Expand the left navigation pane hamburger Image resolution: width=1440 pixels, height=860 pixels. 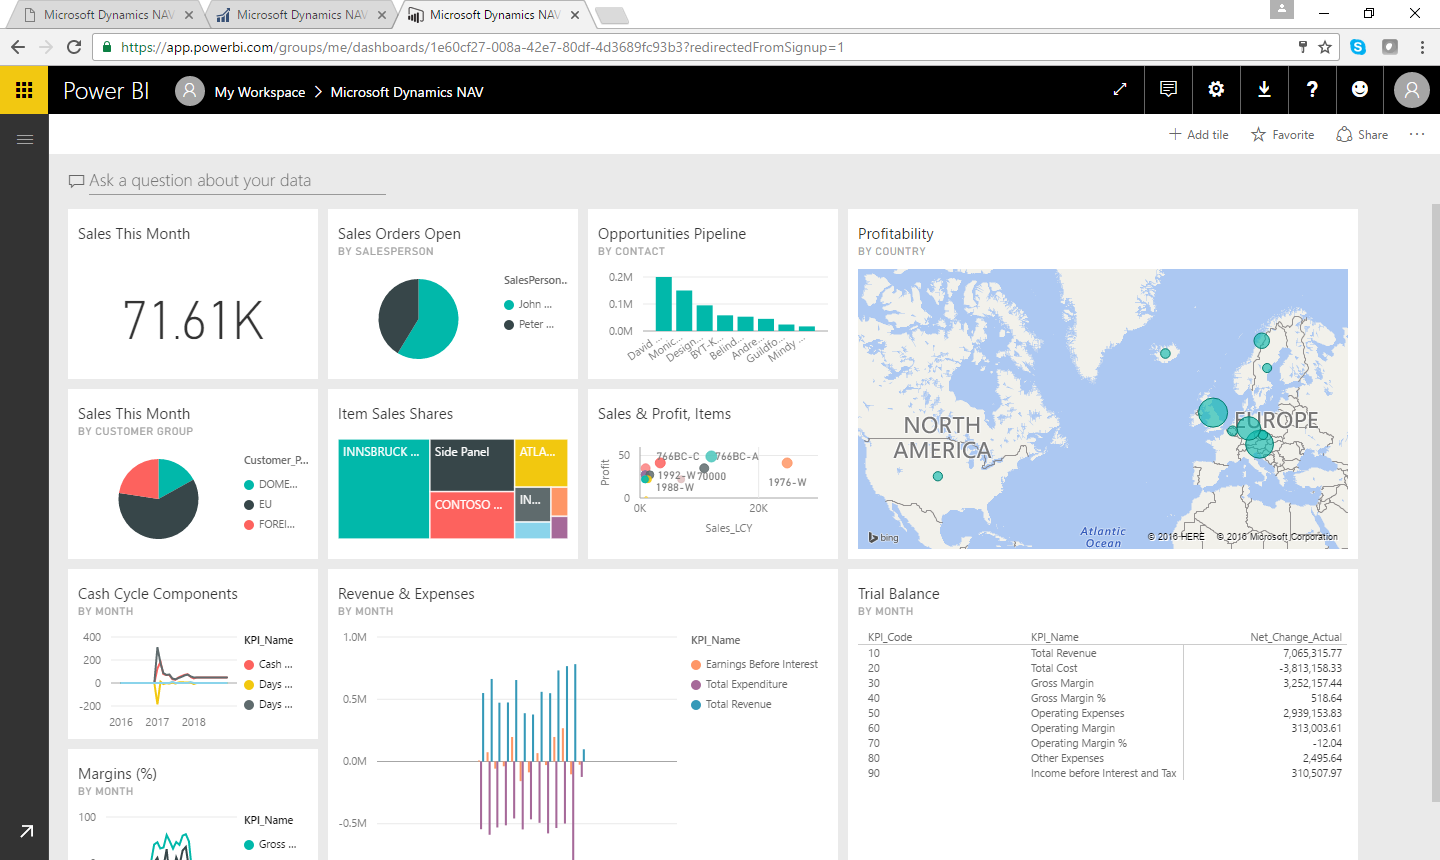coord(25,139)
